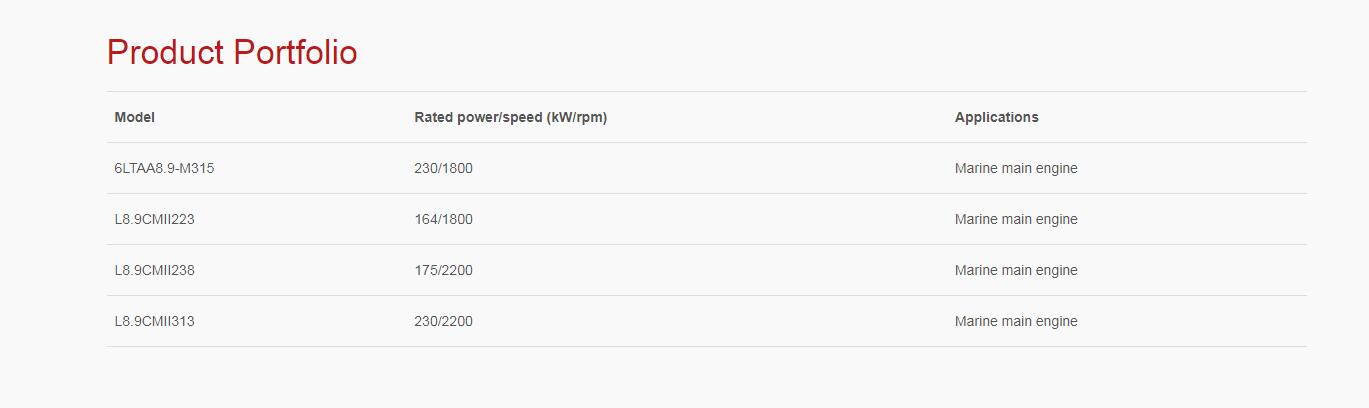
Task: Click the Model column header
Action: click(x=135, y=117)
